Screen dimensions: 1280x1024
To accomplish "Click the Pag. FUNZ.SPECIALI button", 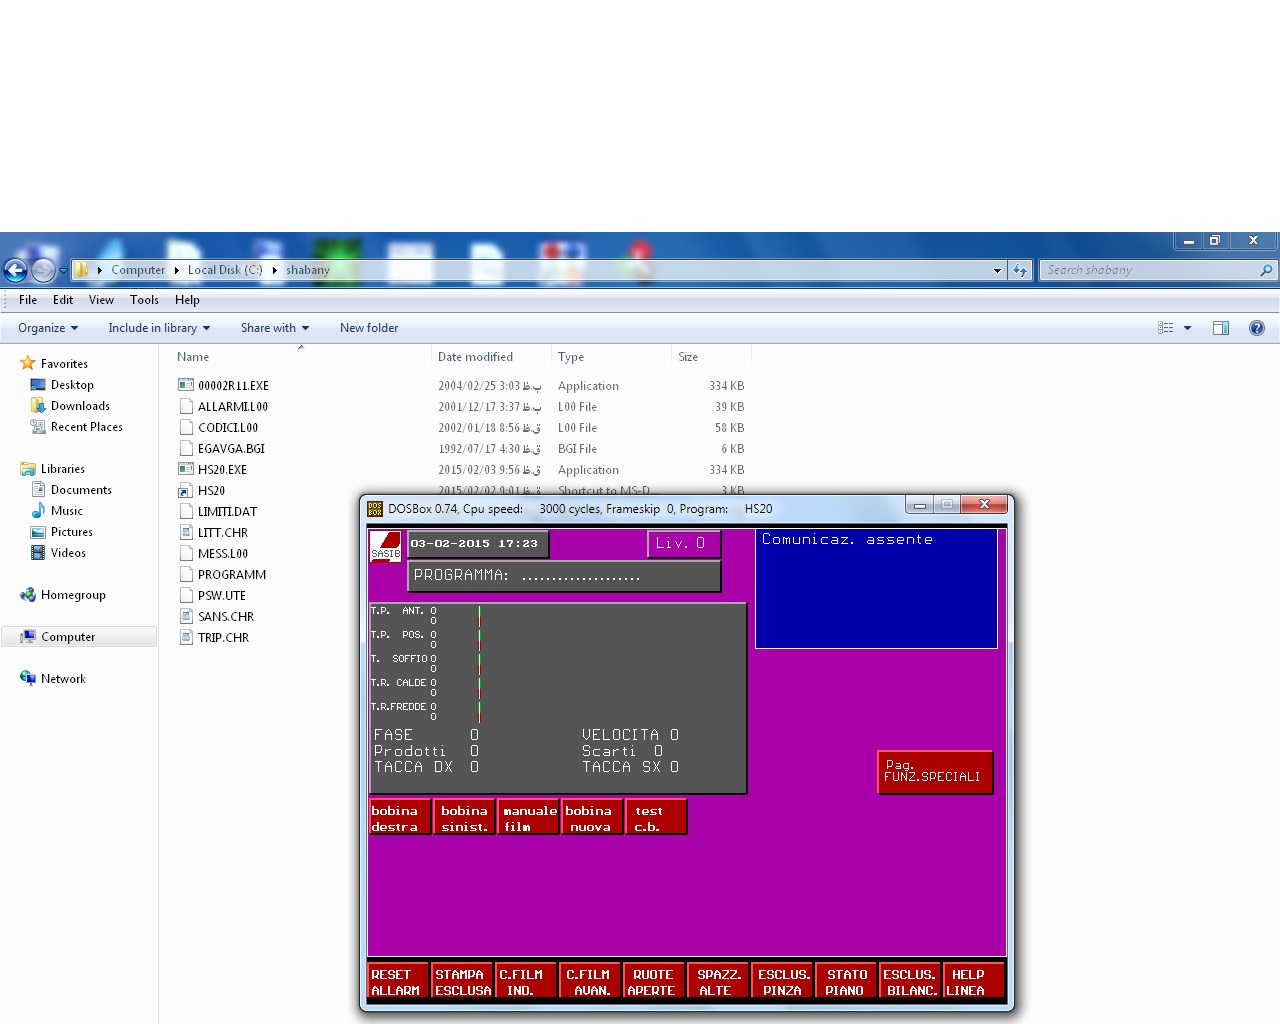I will 934,772.
